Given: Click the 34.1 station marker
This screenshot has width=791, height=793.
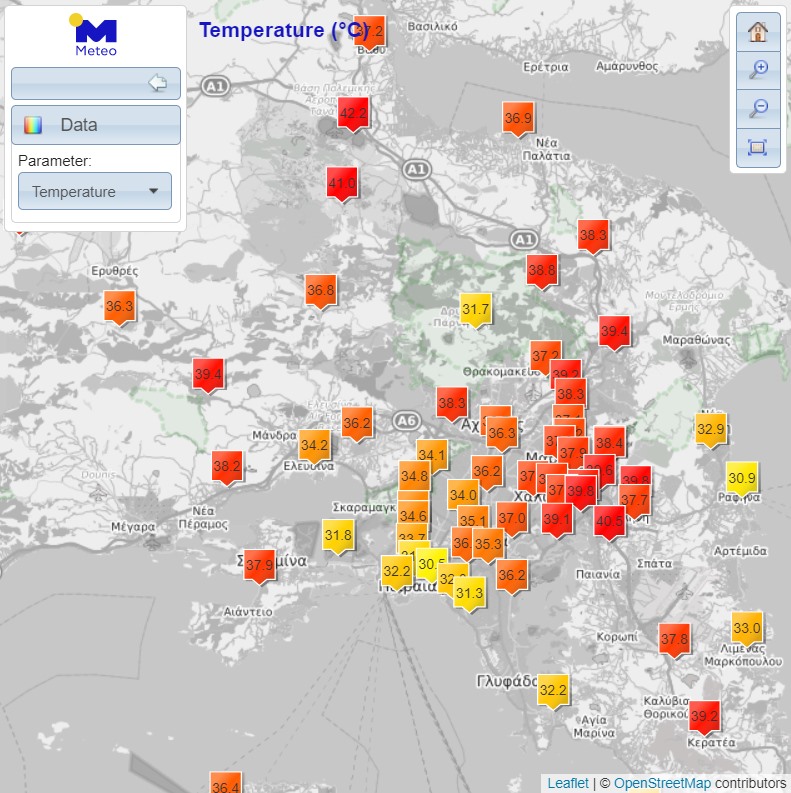Looking at the screenshot, I should click(x=431, y=457).
